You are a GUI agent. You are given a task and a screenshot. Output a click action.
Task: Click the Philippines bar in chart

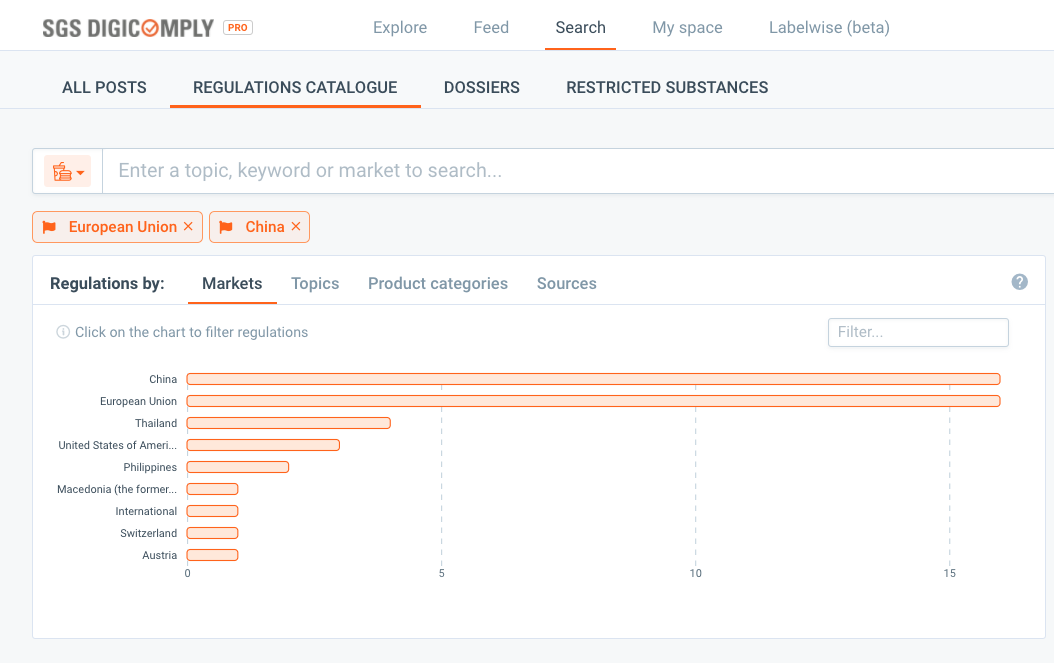pyautogui.click(x=238, y=467)
